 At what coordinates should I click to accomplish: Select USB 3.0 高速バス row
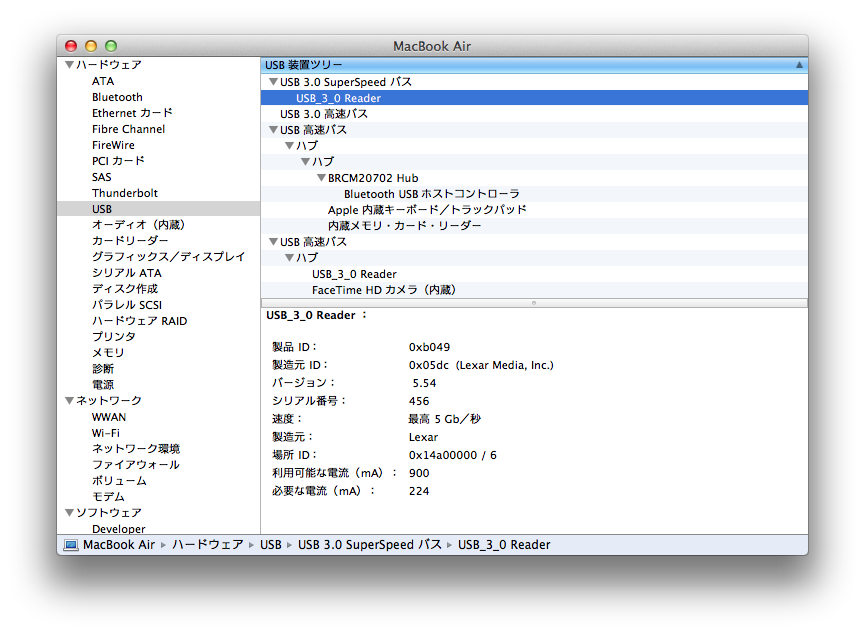pos(534,114)
